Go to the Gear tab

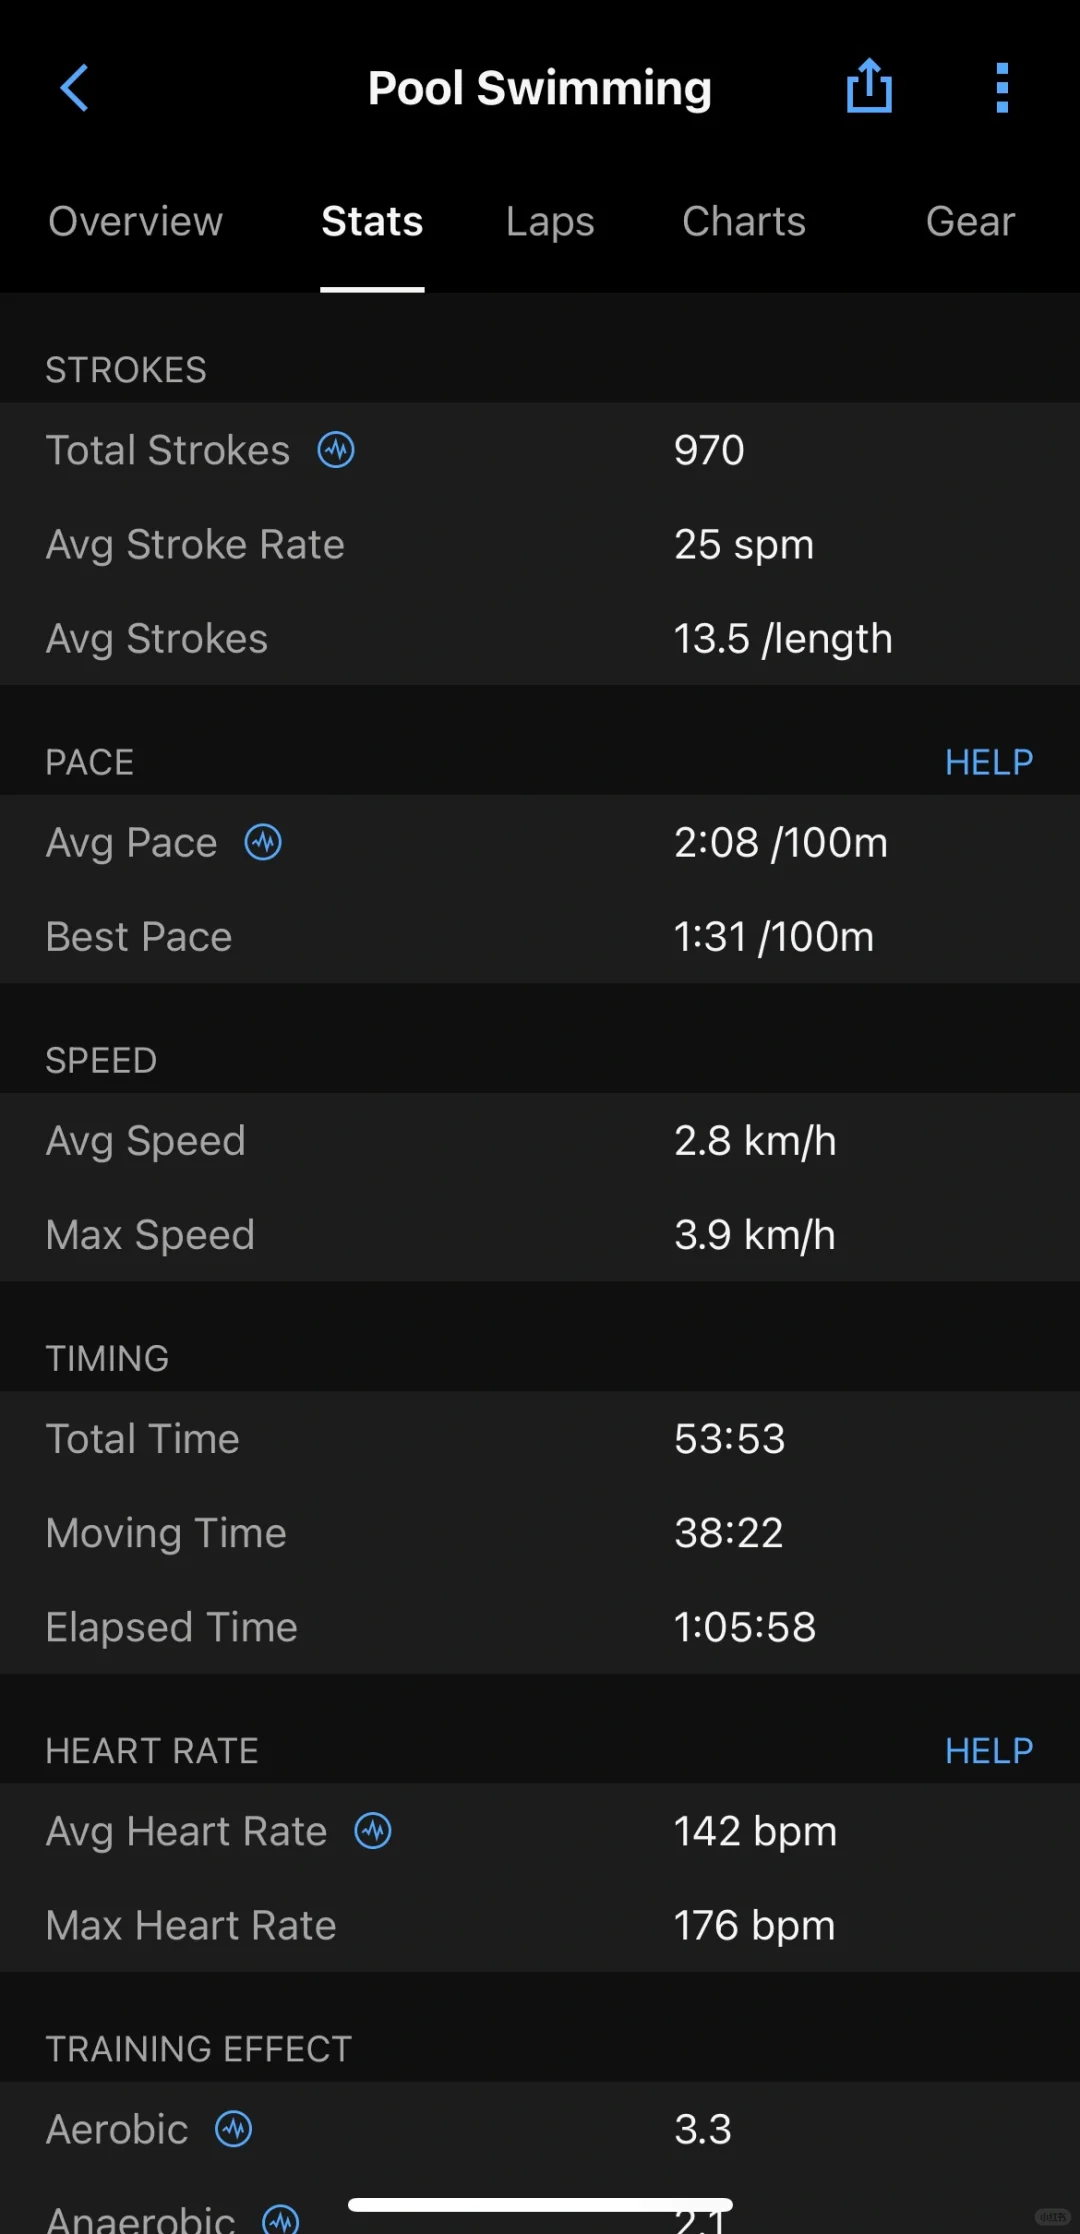pos(969,221)
